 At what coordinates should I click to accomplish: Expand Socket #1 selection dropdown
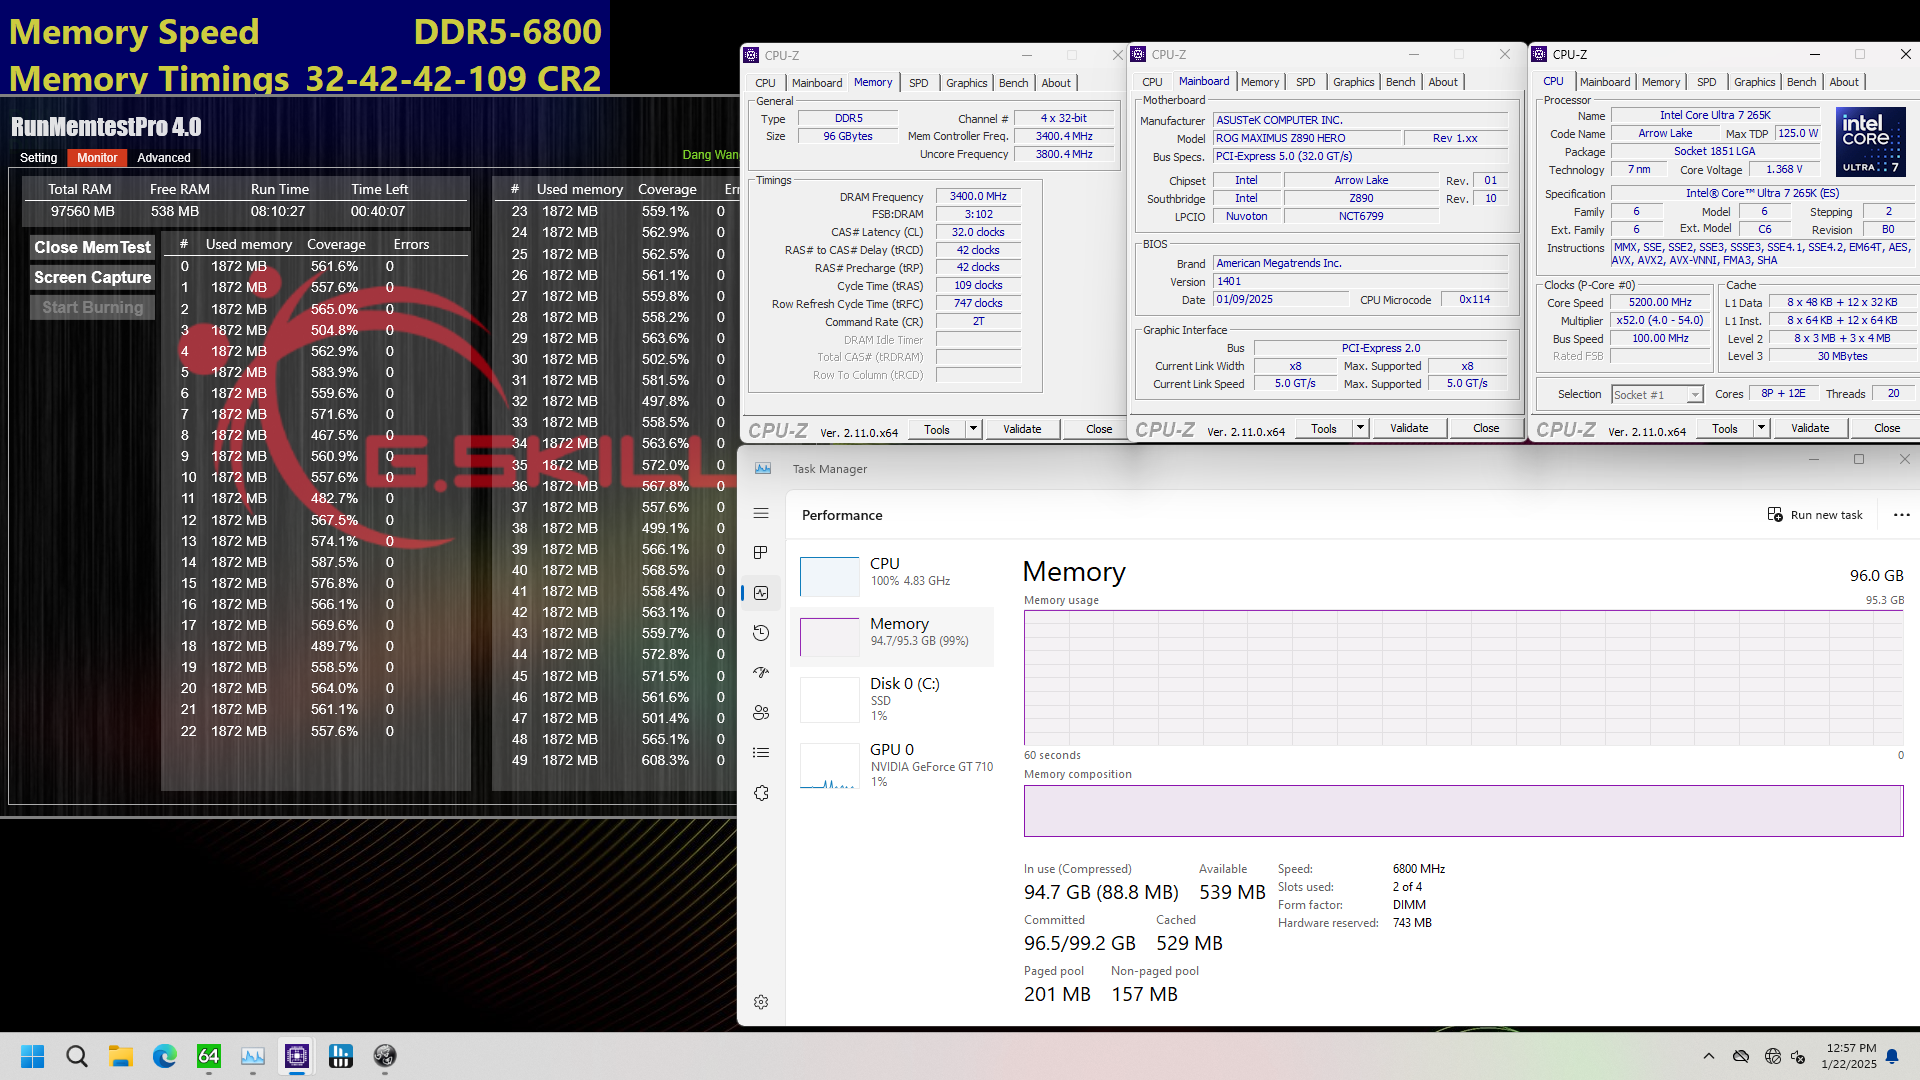pyautogui.click(x=1695, y=395)
